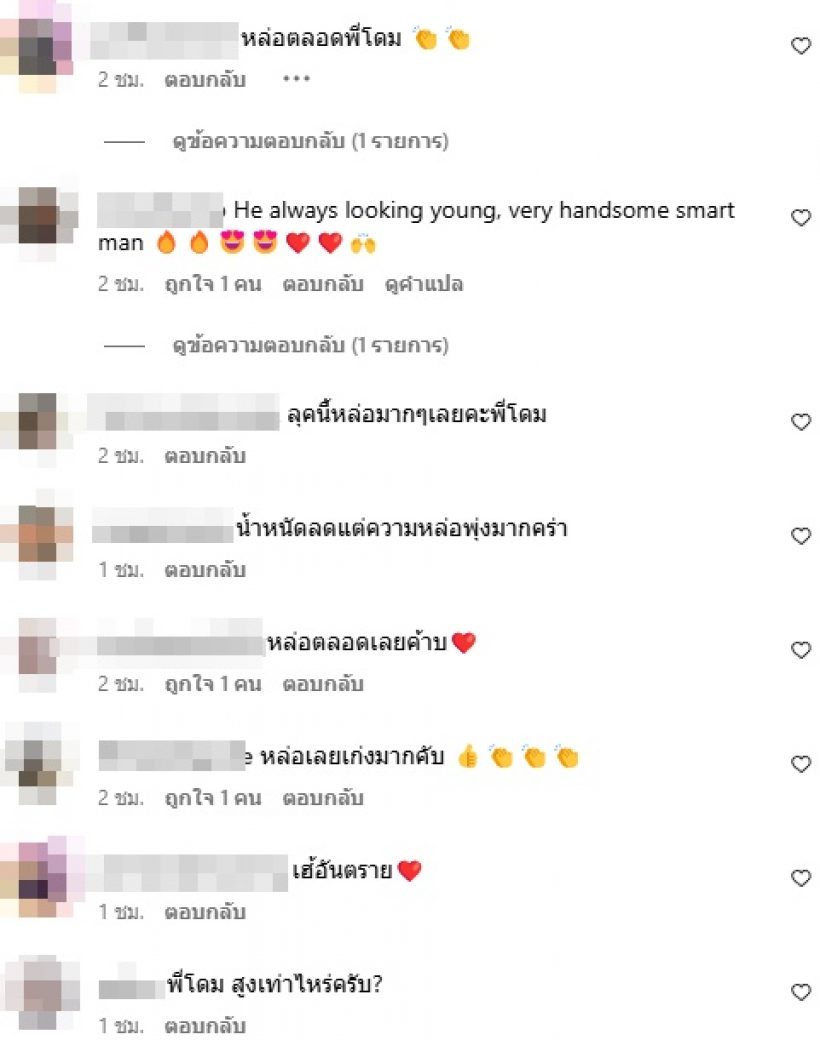This screenshot has width=820, height=1040.
Task: Open profile picture beside 'เฮ้อันตราย' comment
Action: (x=42, y=878)
